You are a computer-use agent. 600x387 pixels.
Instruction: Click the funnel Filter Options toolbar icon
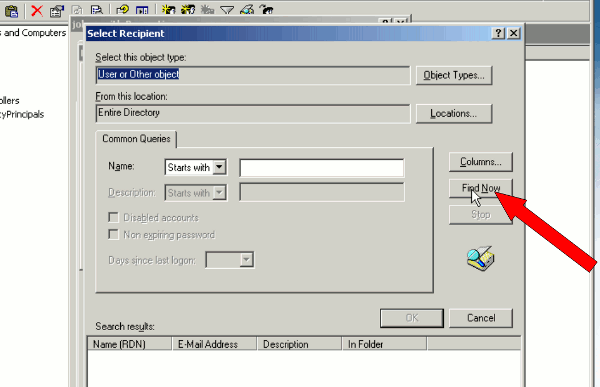tap(227, 10)
